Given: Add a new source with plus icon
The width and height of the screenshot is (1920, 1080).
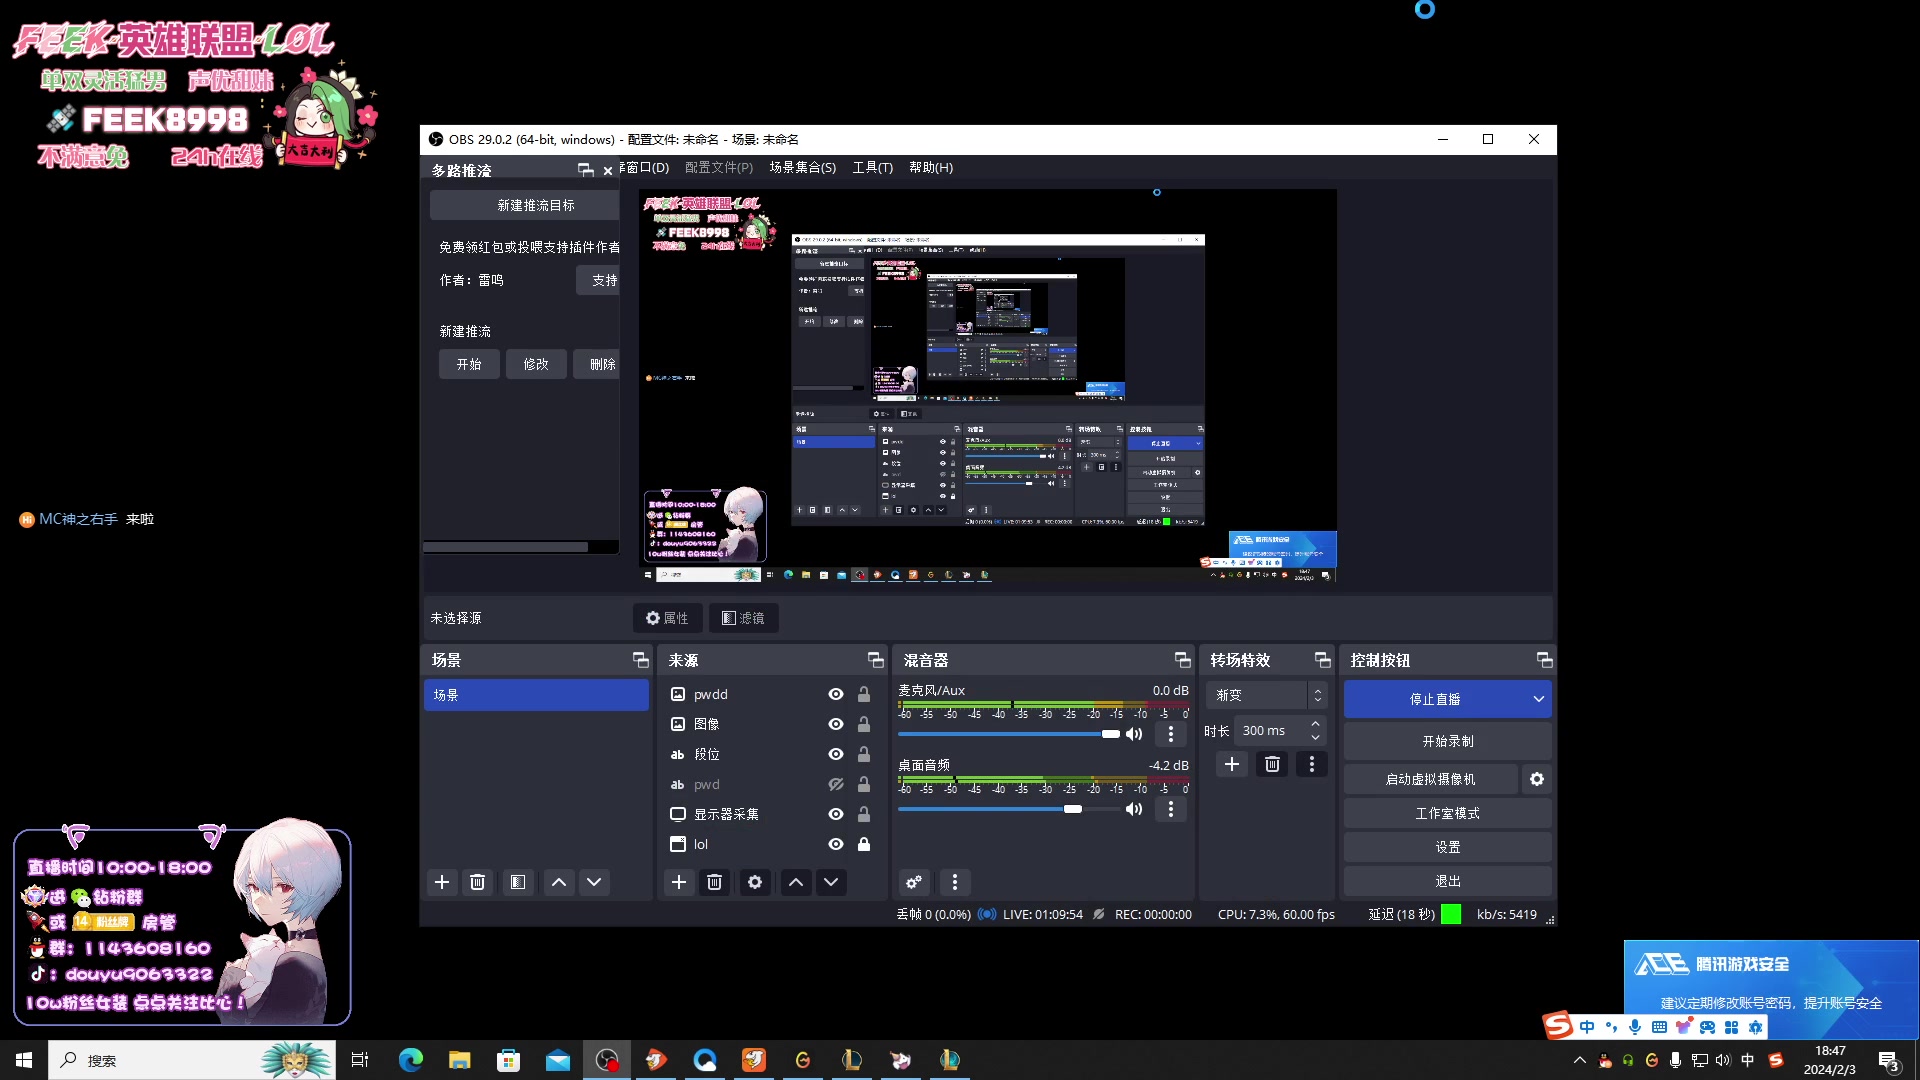Looking at the screenshot, I should [679, 882].
